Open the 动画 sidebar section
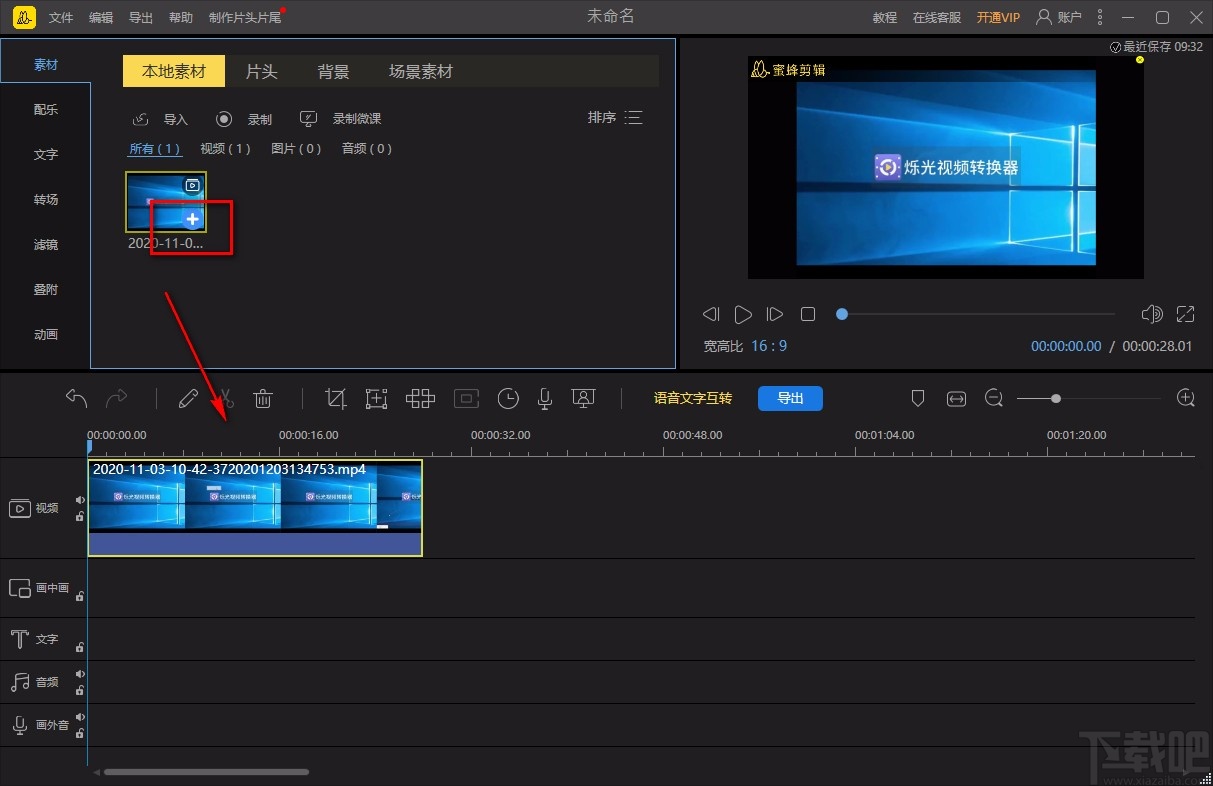This screenshot has height=786, width=1213. click(x=46, y=334)
